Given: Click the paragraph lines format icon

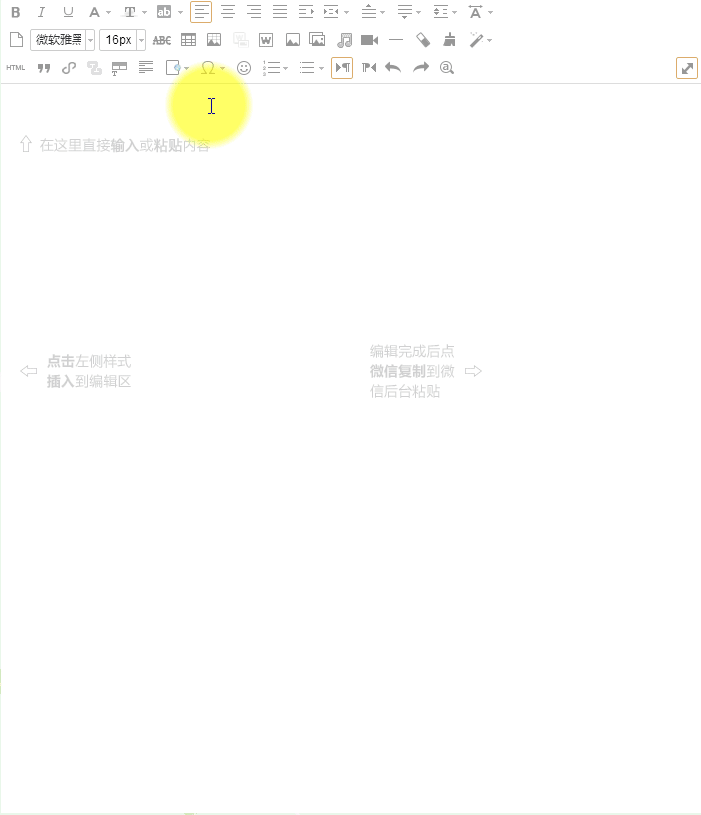Looking at the screenshot, I should click(x=146, y=68).
